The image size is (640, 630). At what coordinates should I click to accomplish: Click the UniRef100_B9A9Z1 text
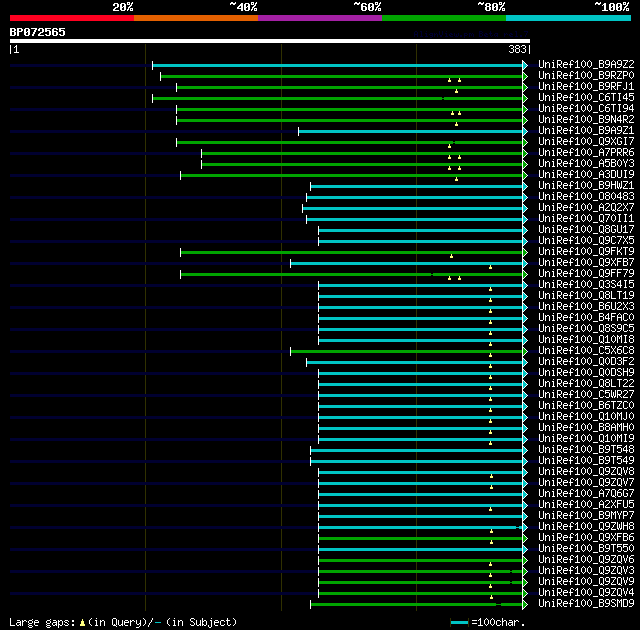pyautogui.click(x=586, y=131)
